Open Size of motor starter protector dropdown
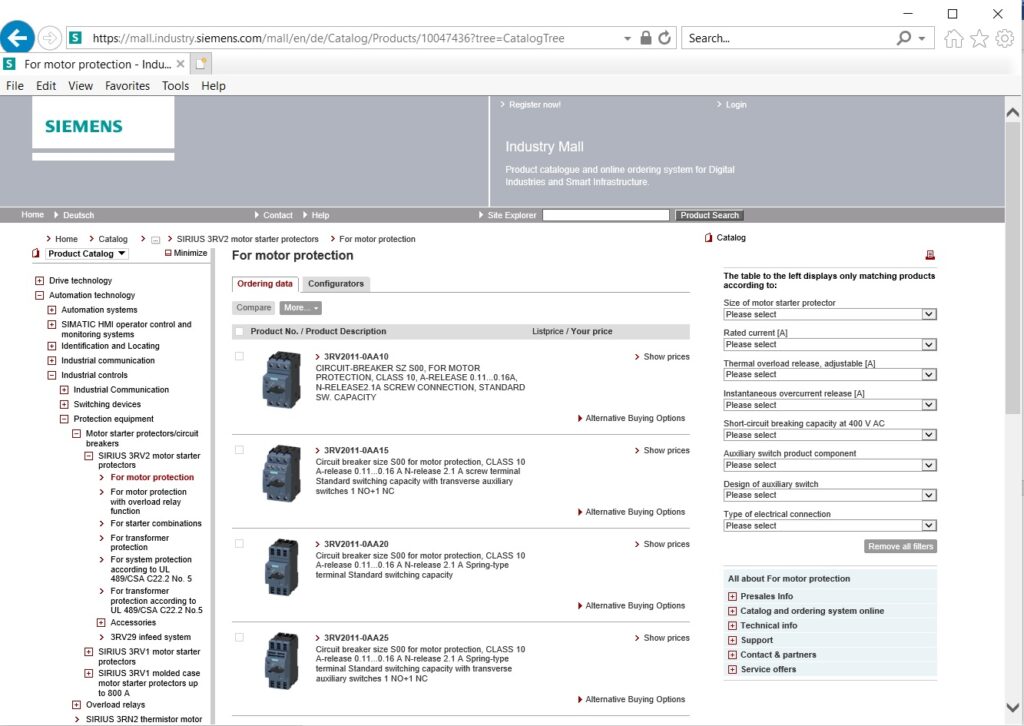 click(829, 315)
